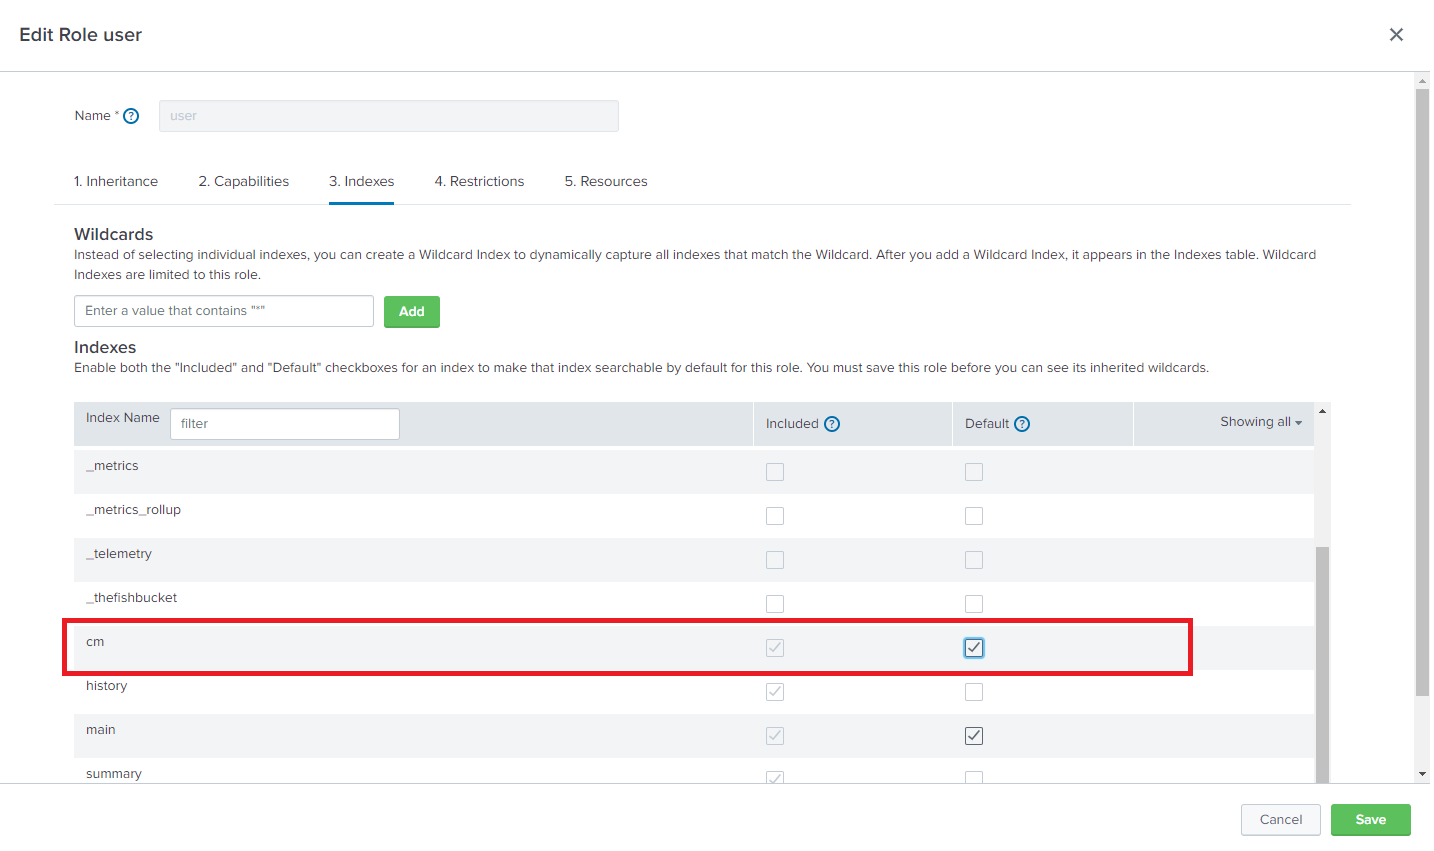Image resolution: width=1434 pixels, height=851 pixels.
Task: Enable Default checkbox for _thefishbucket index
Action: pos(973,603)
